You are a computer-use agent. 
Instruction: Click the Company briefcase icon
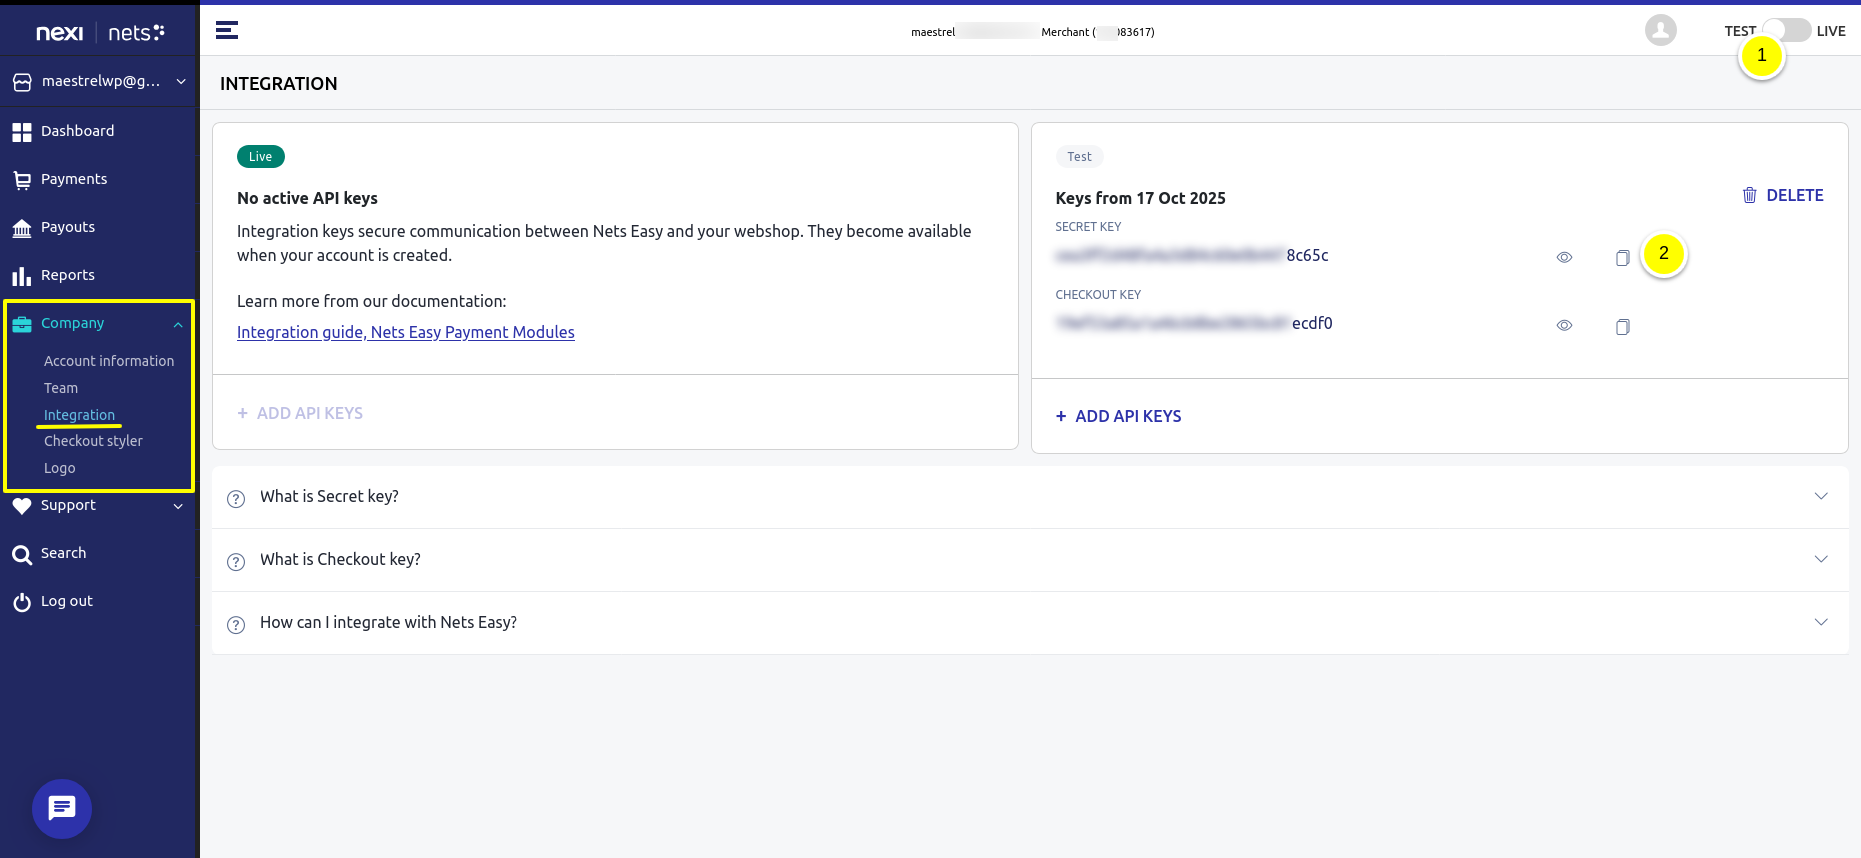click(22, 324)
